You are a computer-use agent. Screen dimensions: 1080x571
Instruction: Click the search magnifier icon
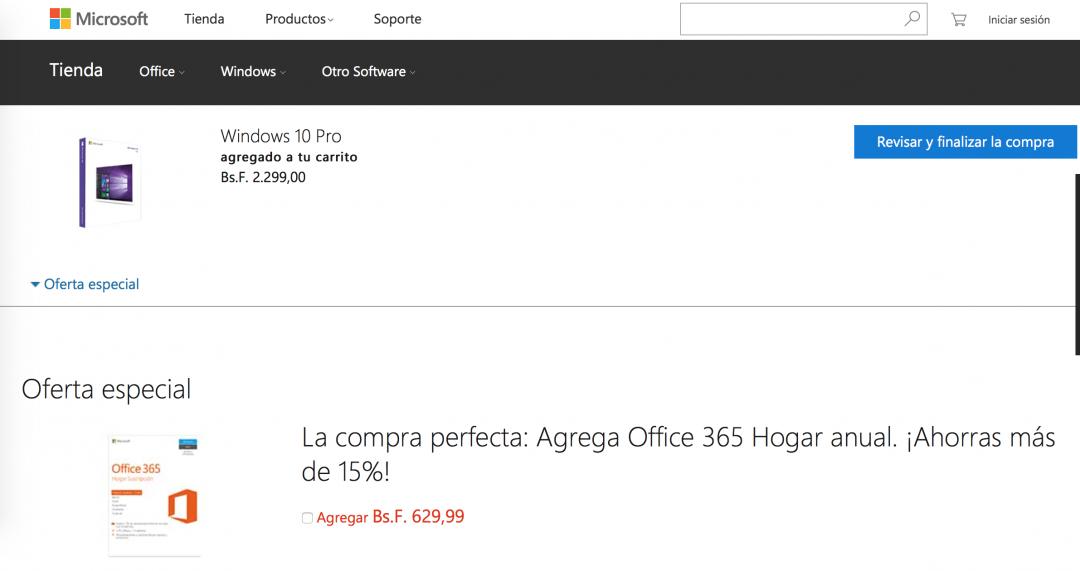point(912,19)
